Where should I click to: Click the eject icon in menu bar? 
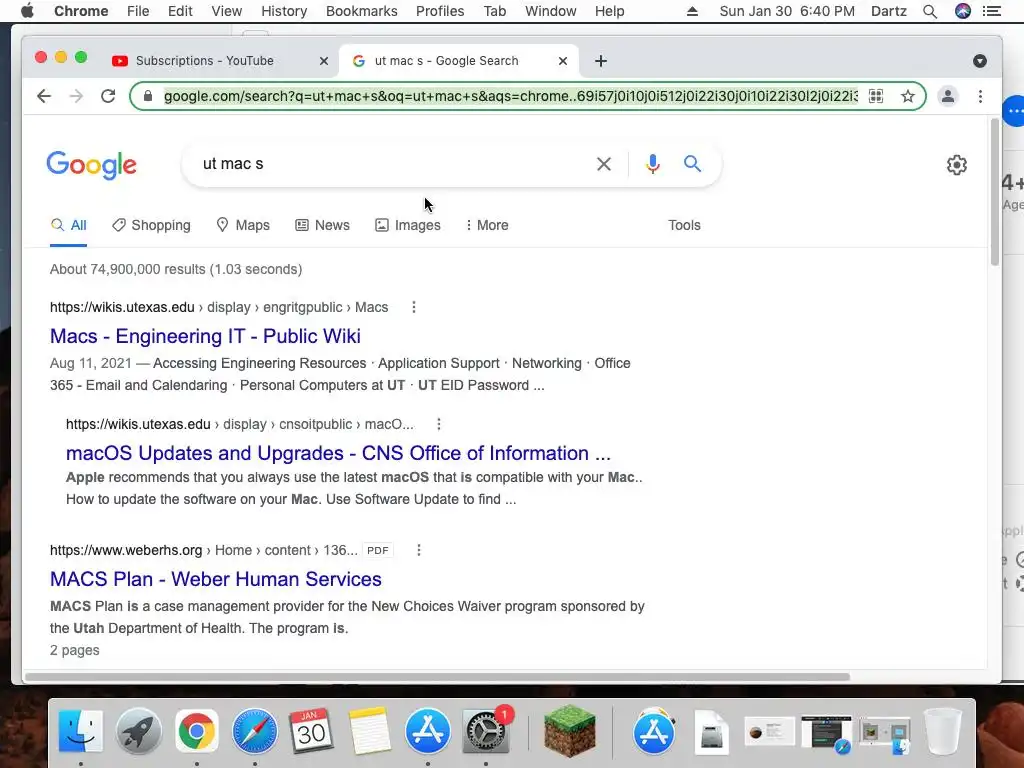692,11
